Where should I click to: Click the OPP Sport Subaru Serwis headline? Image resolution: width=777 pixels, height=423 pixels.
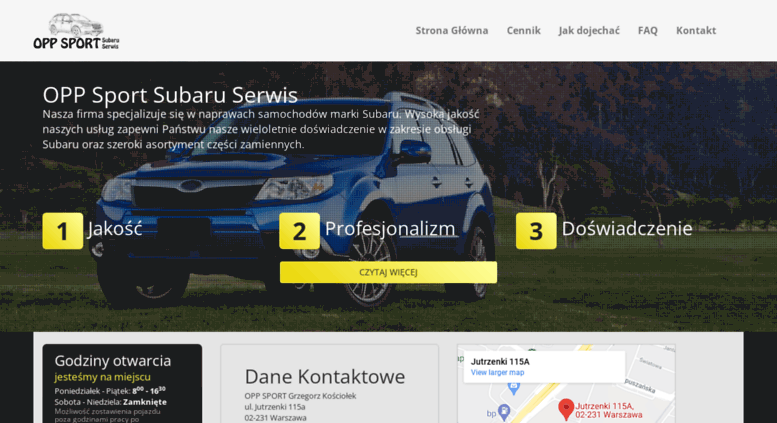coord(170,95)
